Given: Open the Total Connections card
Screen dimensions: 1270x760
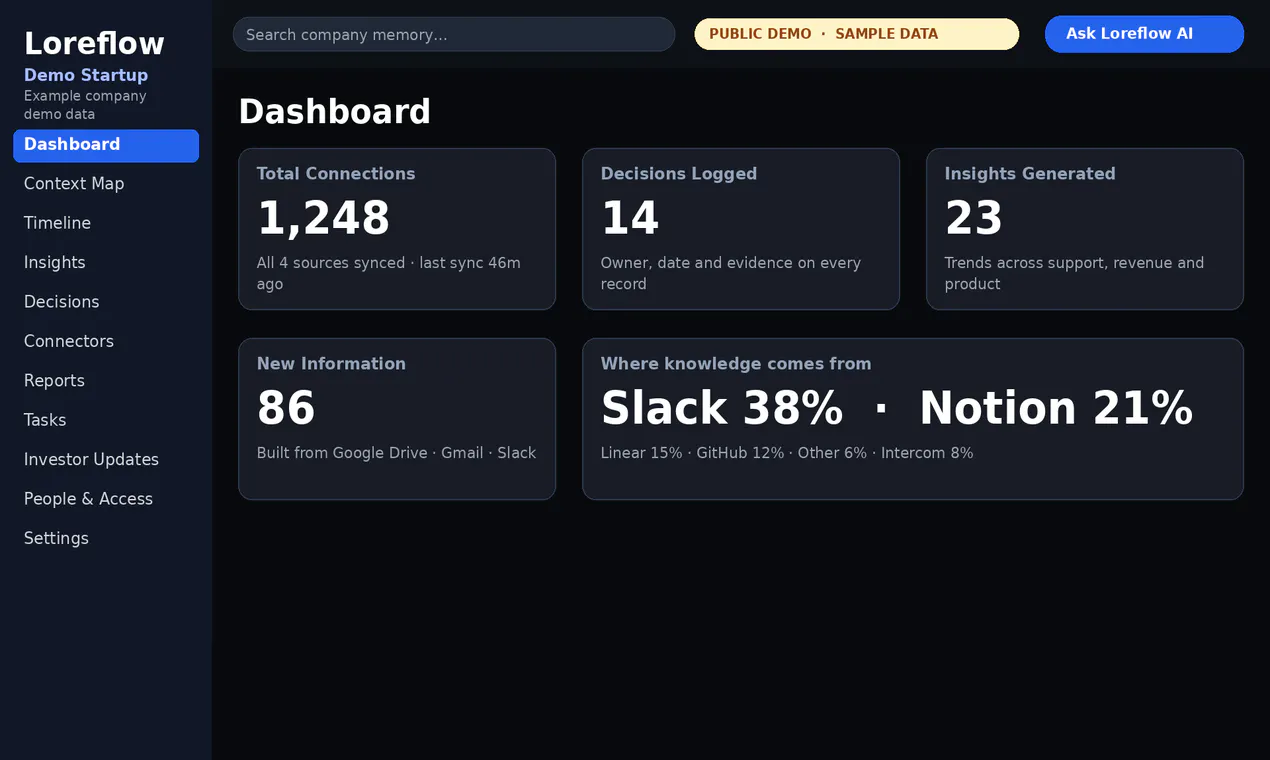Looking at the screenshot, I should [x=397, y=229].
